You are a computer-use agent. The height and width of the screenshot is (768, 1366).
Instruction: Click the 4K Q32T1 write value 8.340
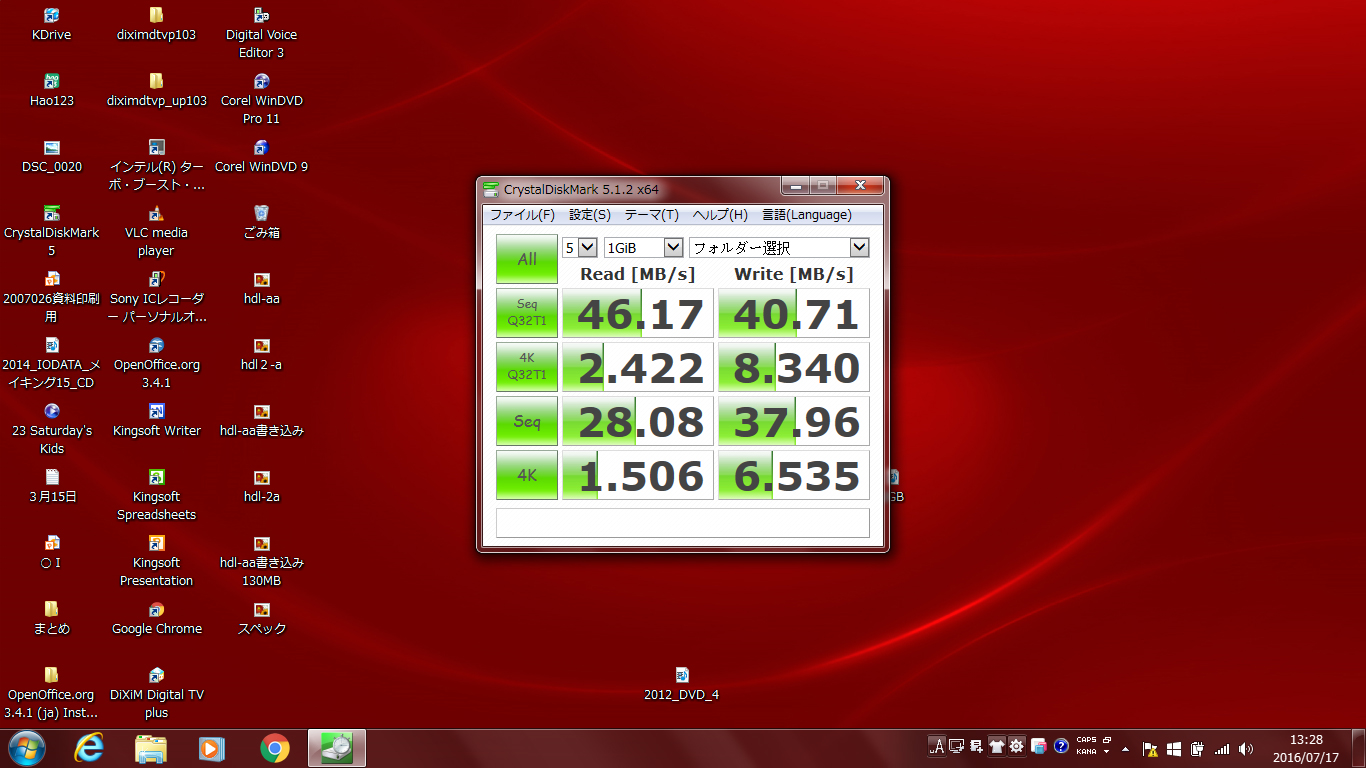pyautogui.click(x=794, y=367)
